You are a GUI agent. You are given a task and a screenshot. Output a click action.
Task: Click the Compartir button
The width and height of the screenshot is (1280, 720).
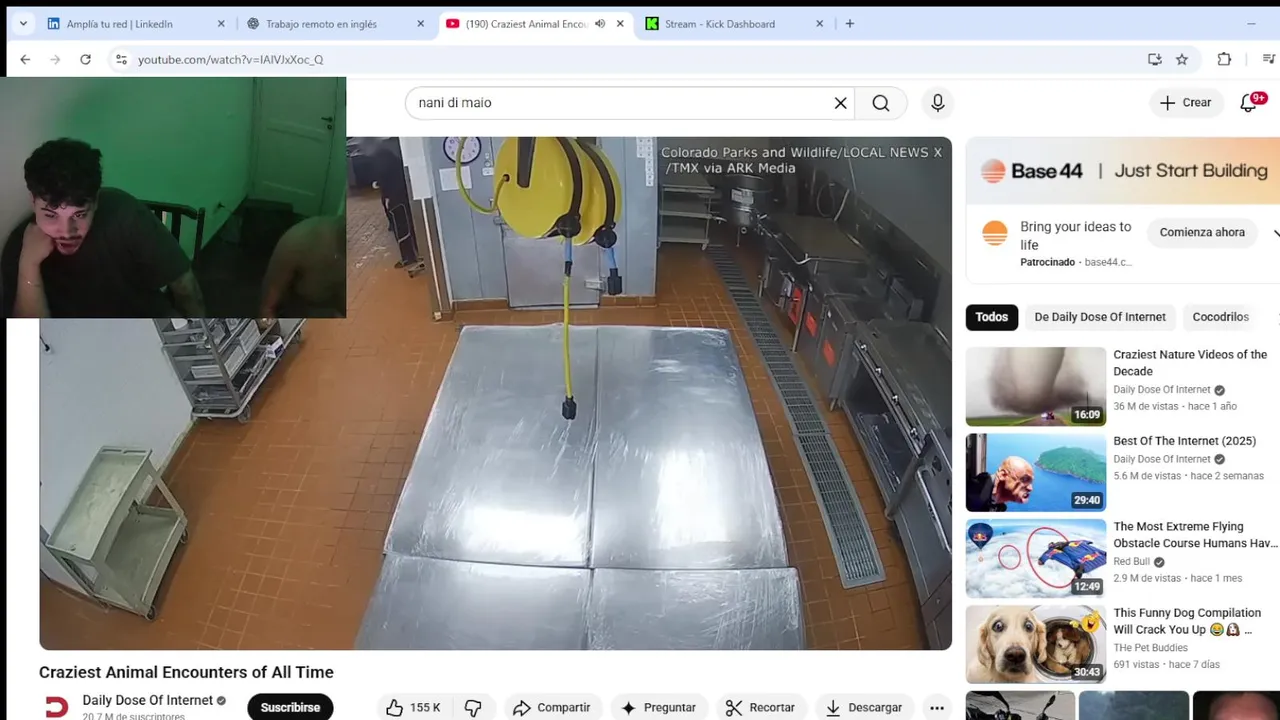point(552,707)
